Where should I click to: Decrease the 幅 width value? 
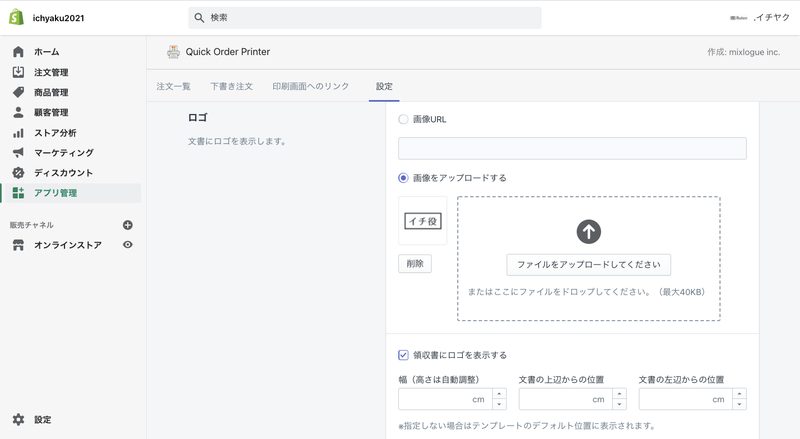499,404
